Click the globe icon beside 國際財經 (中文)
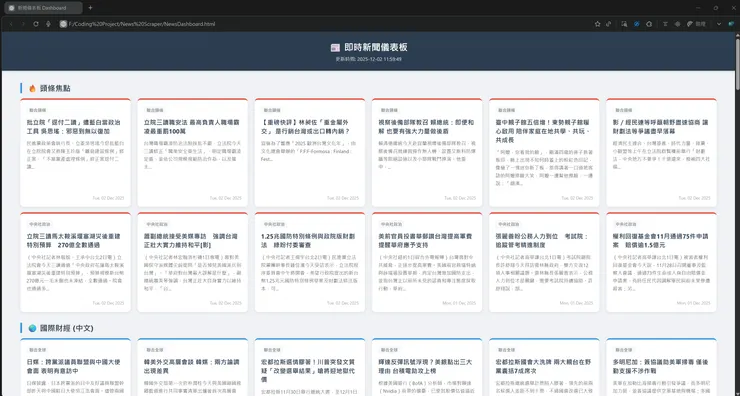The height and width of the screenshot is (396, 740). point(32,328)
